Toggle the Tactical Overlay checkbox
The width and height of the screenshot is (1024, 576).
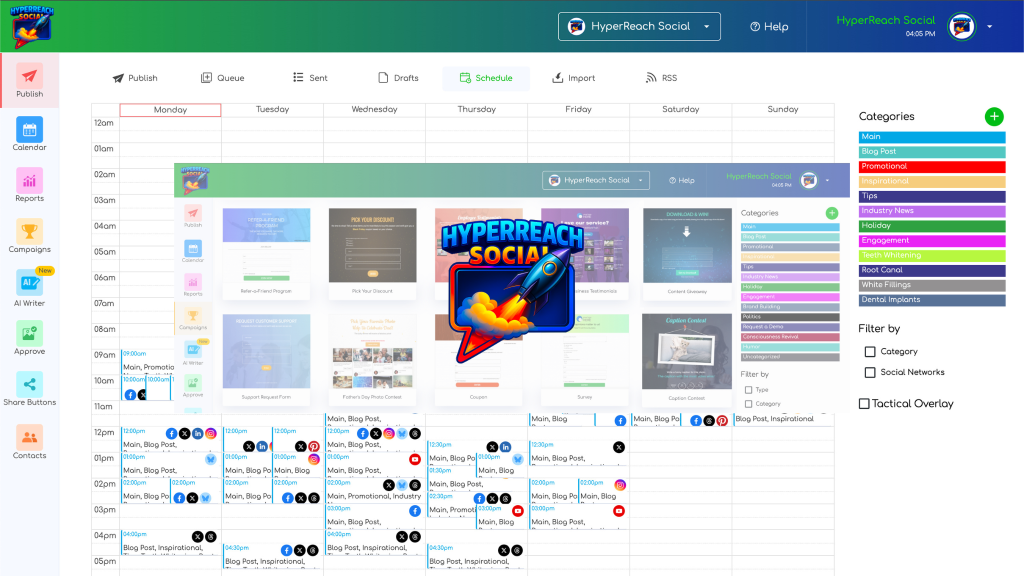864,404
